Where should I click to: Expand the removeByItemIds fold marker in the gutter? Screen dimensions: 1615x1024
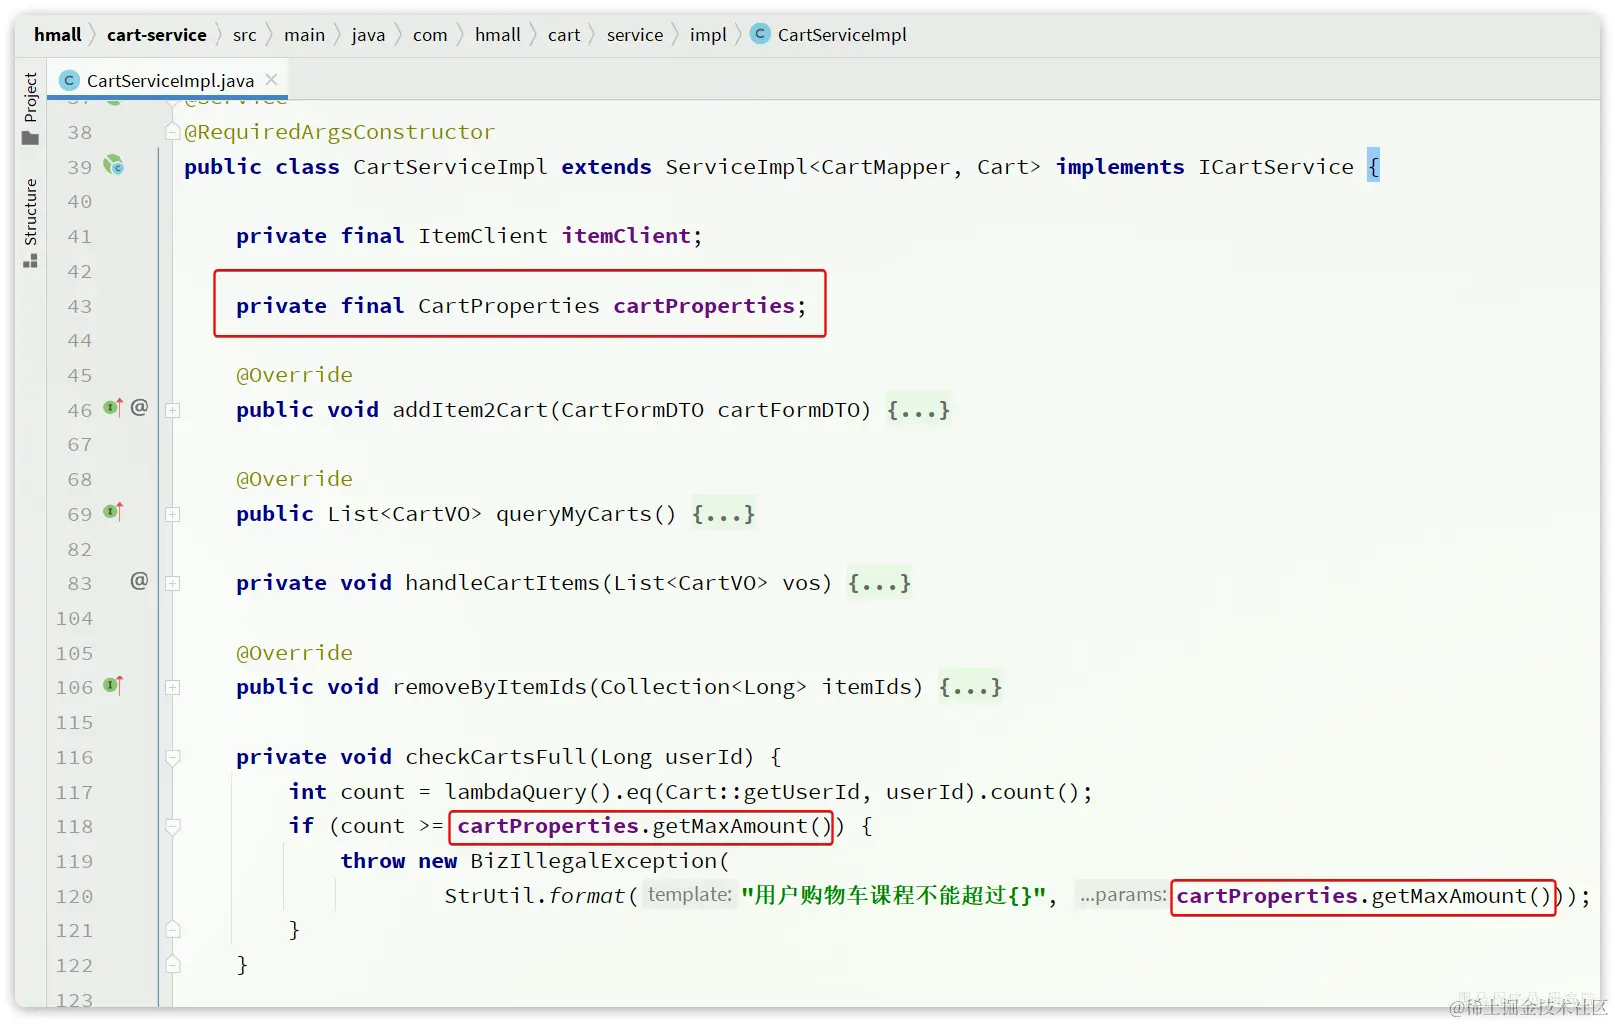click(x=173, y=687)
